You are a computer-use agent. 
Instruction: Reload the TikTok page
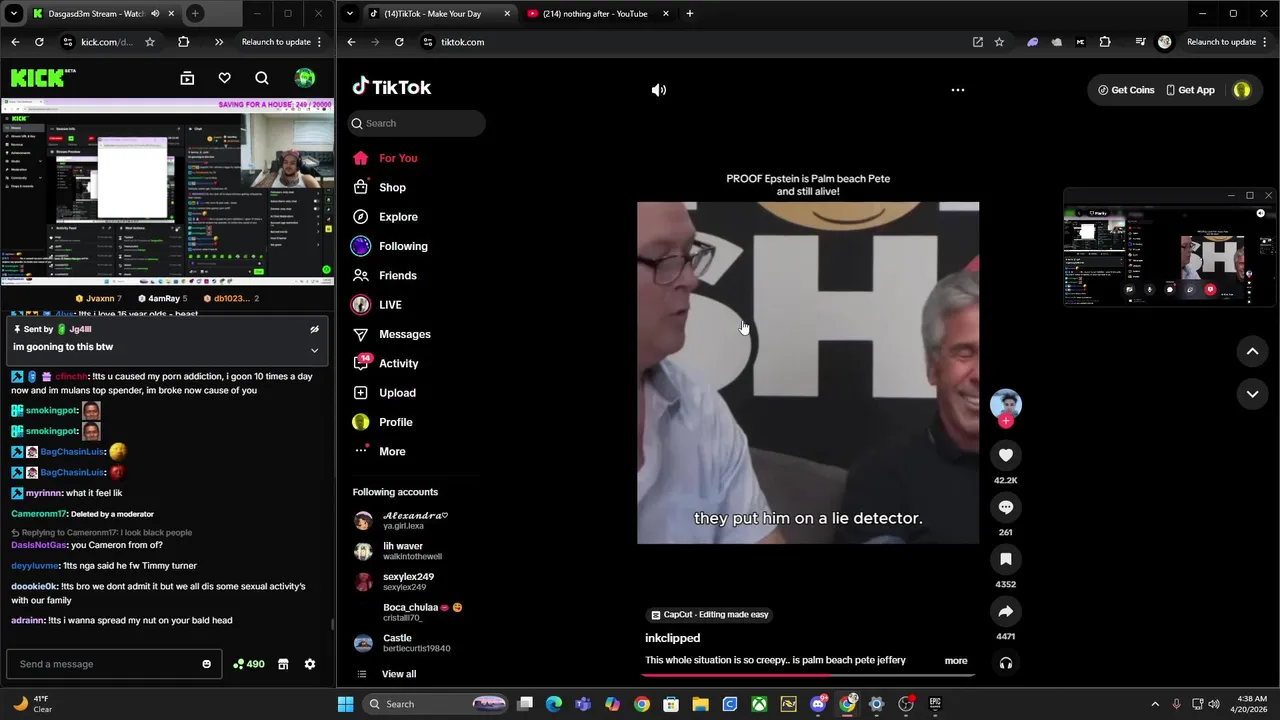(399, 42)
